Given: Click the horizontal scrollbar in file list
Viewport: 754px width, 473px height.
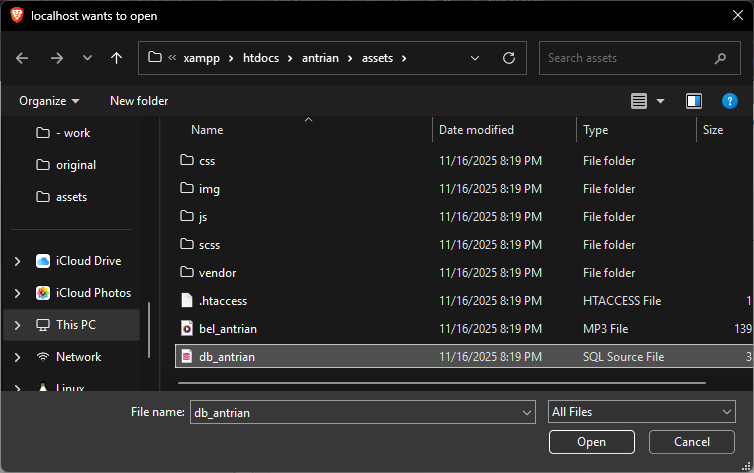Looking at the screenshot, I should tap(441, 382).
